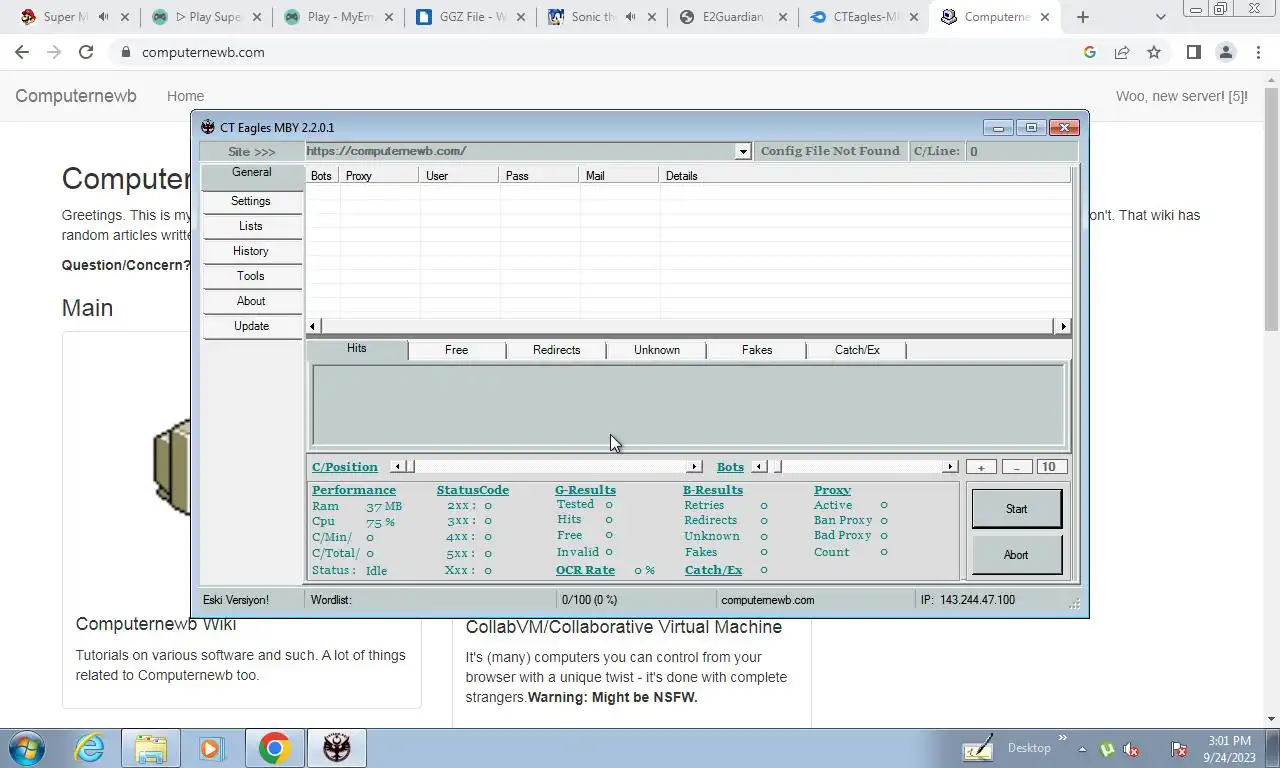Reload the page with refresh icon

tap(86, 52)
